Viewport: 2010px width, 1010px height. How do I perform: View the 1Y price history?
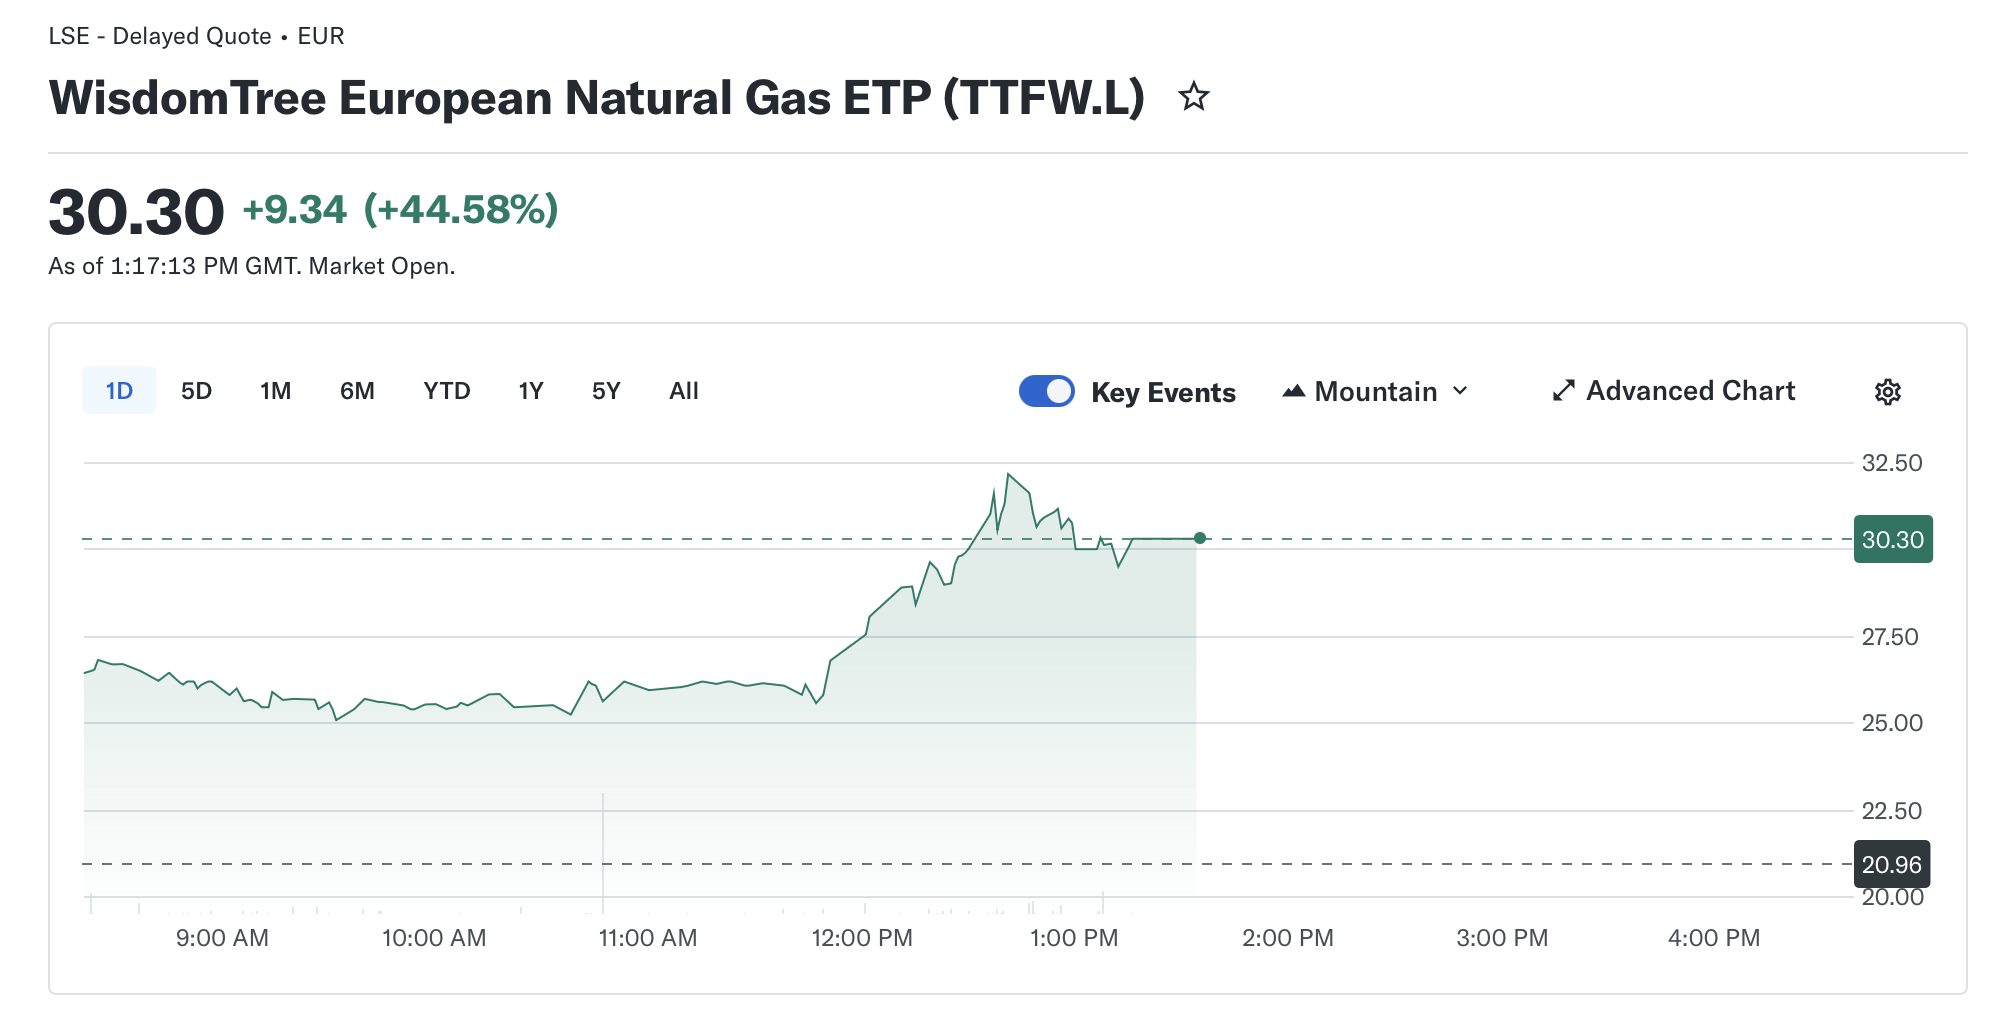(531, 391)
